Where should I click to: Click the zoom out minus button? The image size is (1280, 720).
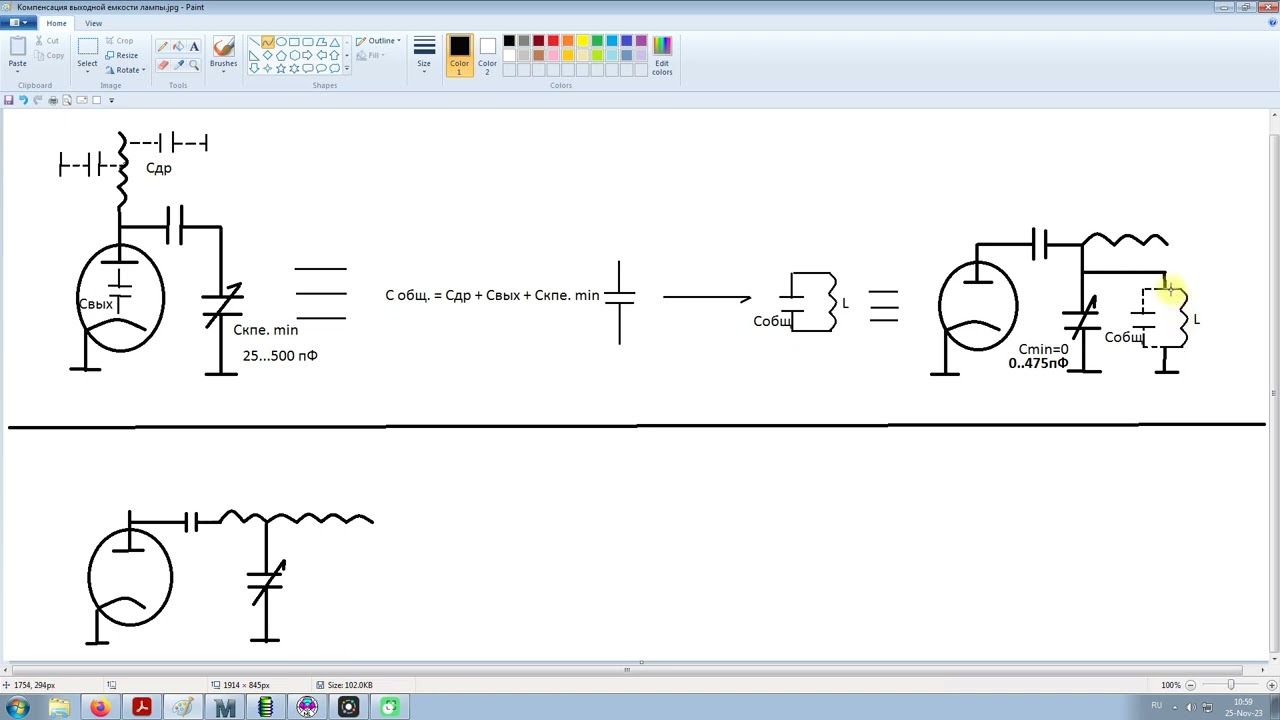point(1191,685)
